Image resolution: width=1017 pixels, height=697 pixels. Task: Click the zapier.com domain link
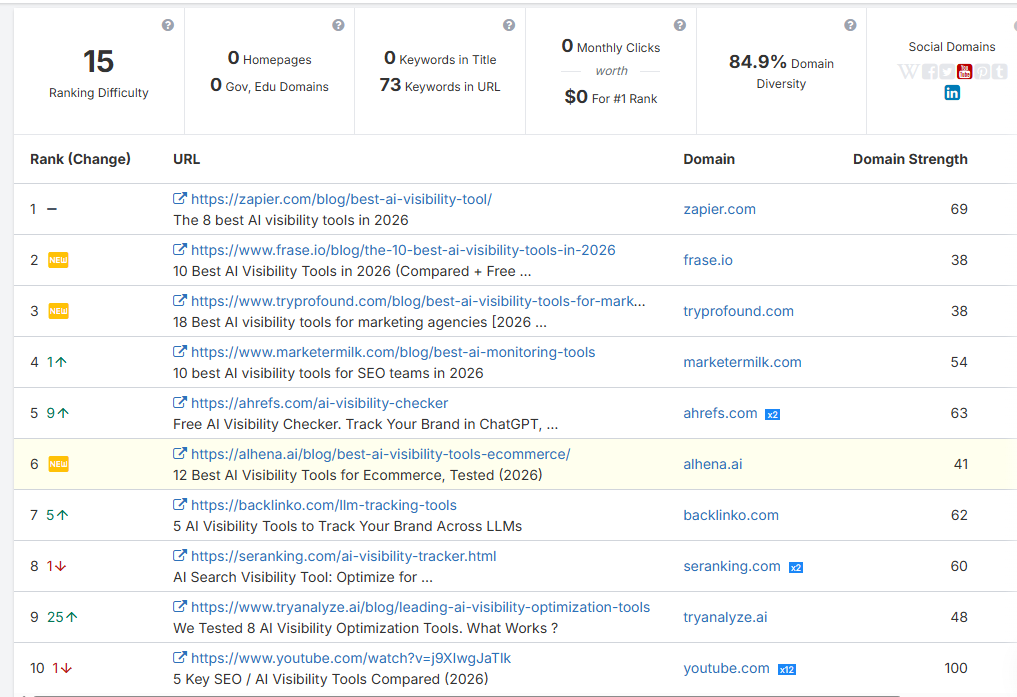pyautogui.click(x=719, y=209)
